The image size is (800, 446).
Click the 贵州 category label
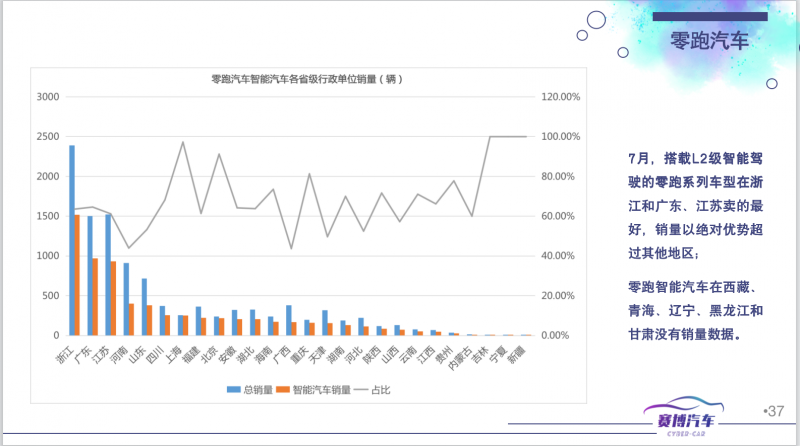444,354
